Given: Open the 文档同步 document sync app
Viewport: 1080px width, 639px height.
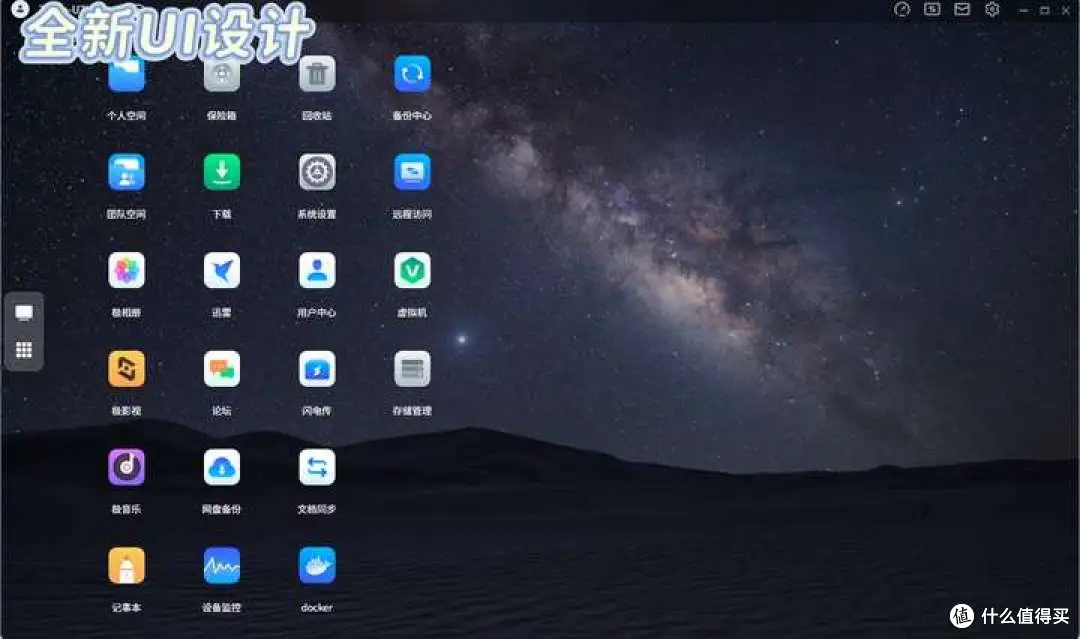Looking at the screenshot, I should (317, 468).
